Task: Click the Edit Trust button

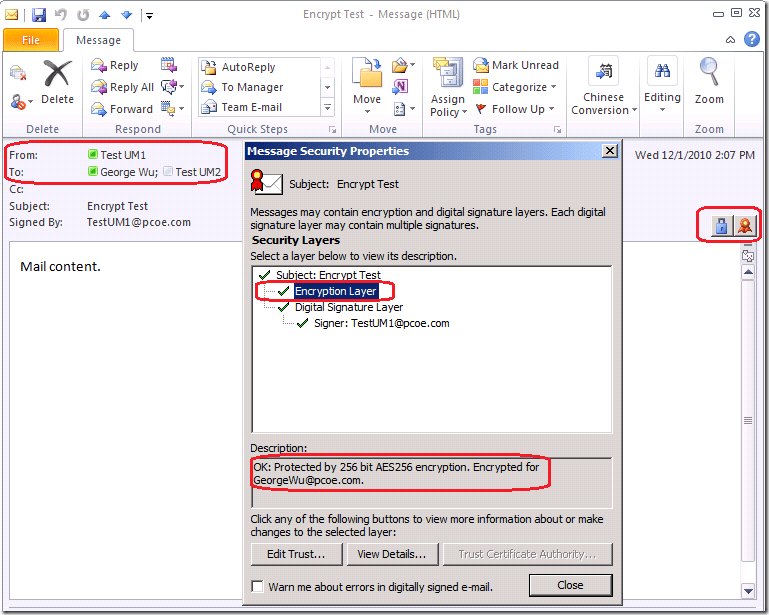Action: point(296,554)
